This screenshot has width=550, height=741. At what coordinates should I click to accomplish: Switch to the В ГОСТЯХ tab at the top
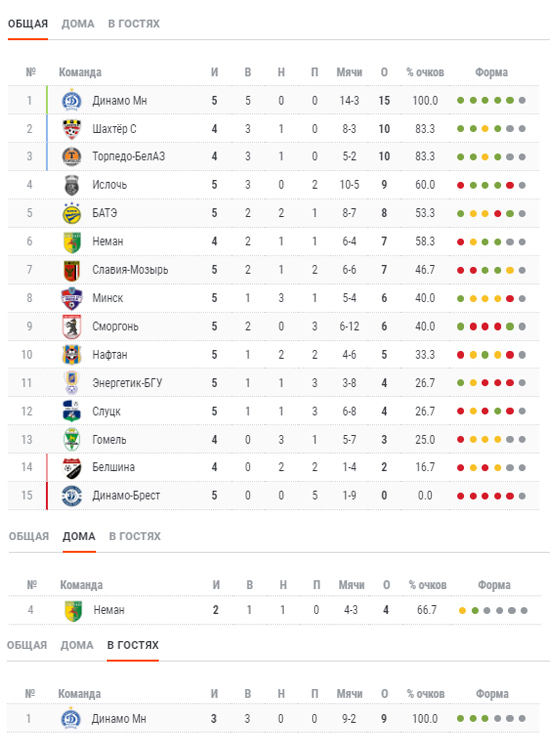click(134, 24)
